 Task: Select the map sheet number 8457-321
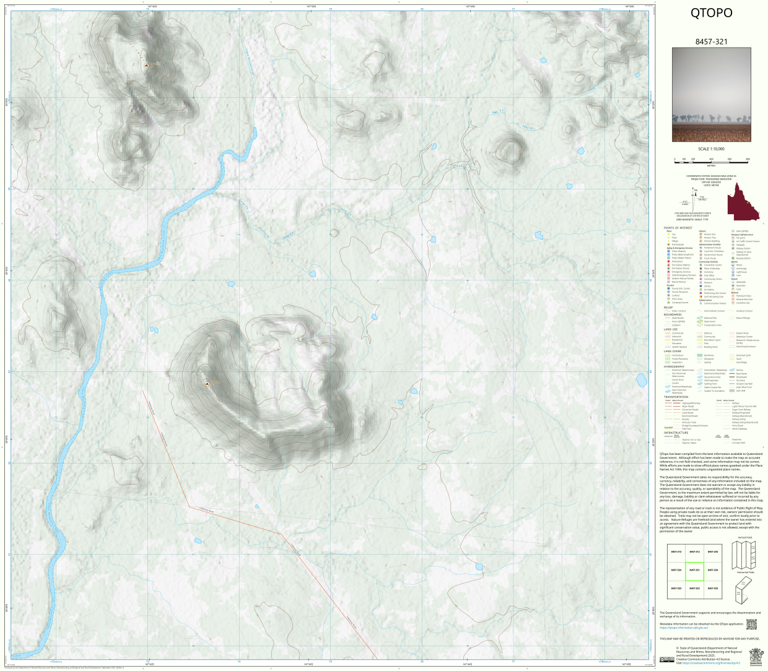click(x=711, y=42)
